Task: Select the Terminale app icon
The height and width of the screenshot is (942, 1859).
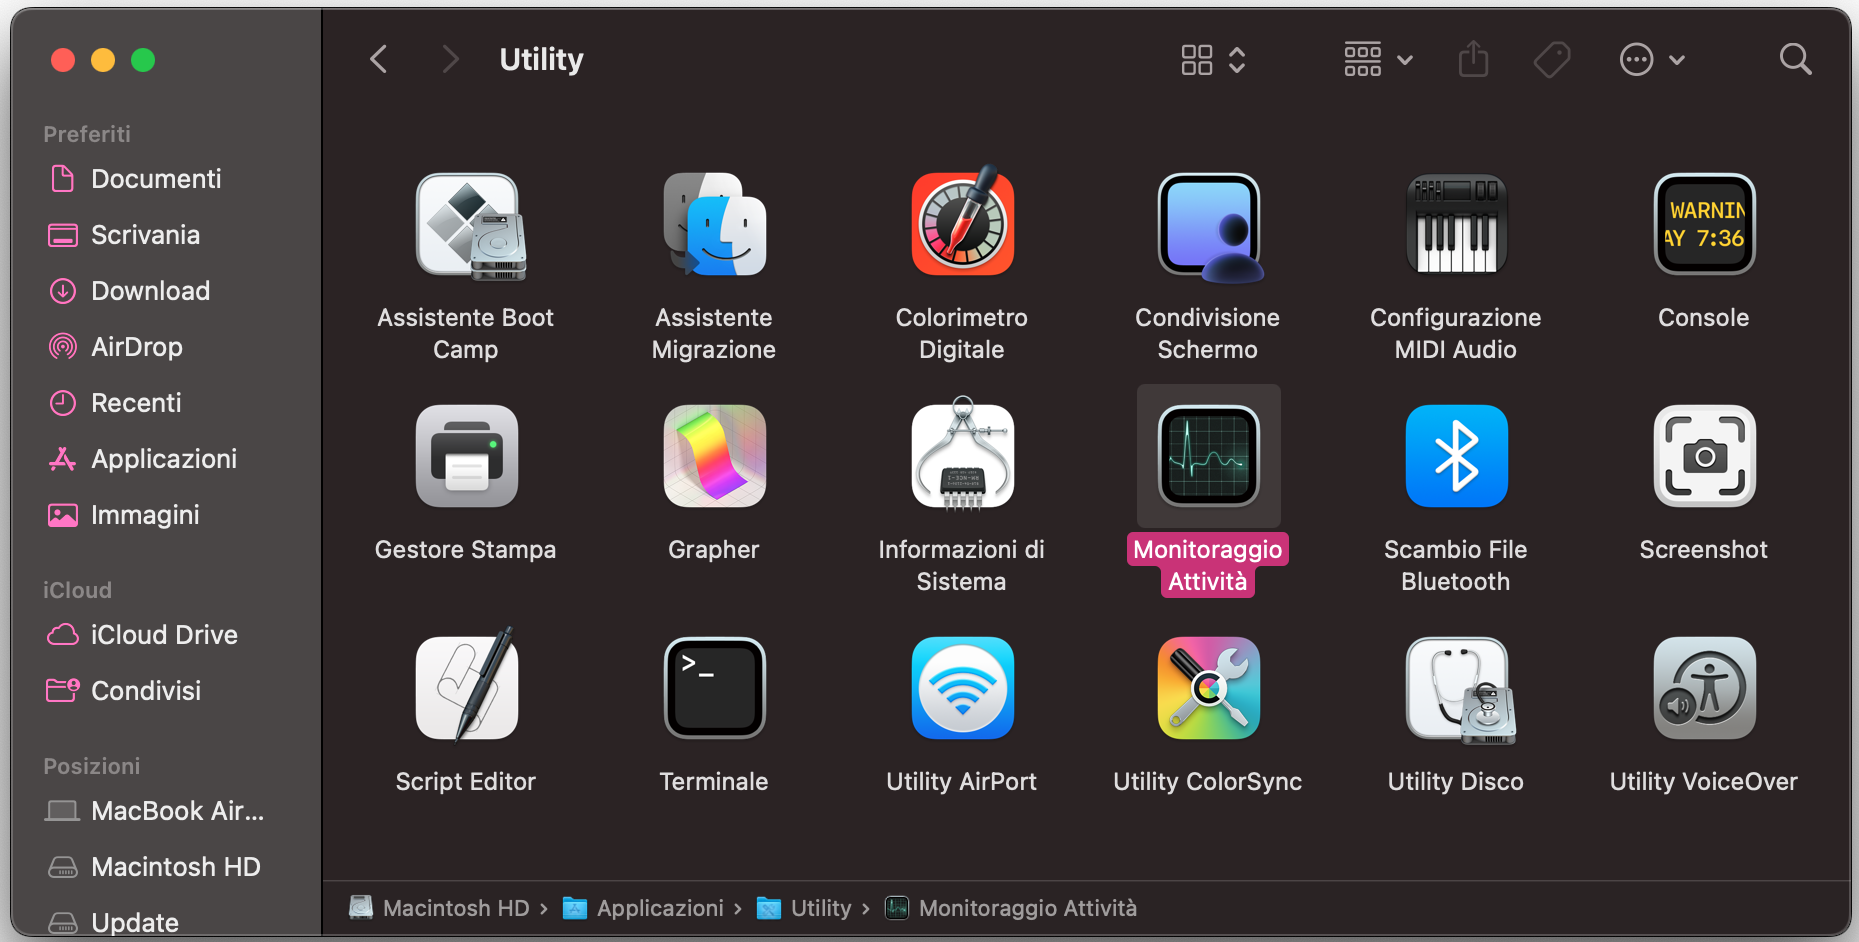Action: click(x=714, y=688)
